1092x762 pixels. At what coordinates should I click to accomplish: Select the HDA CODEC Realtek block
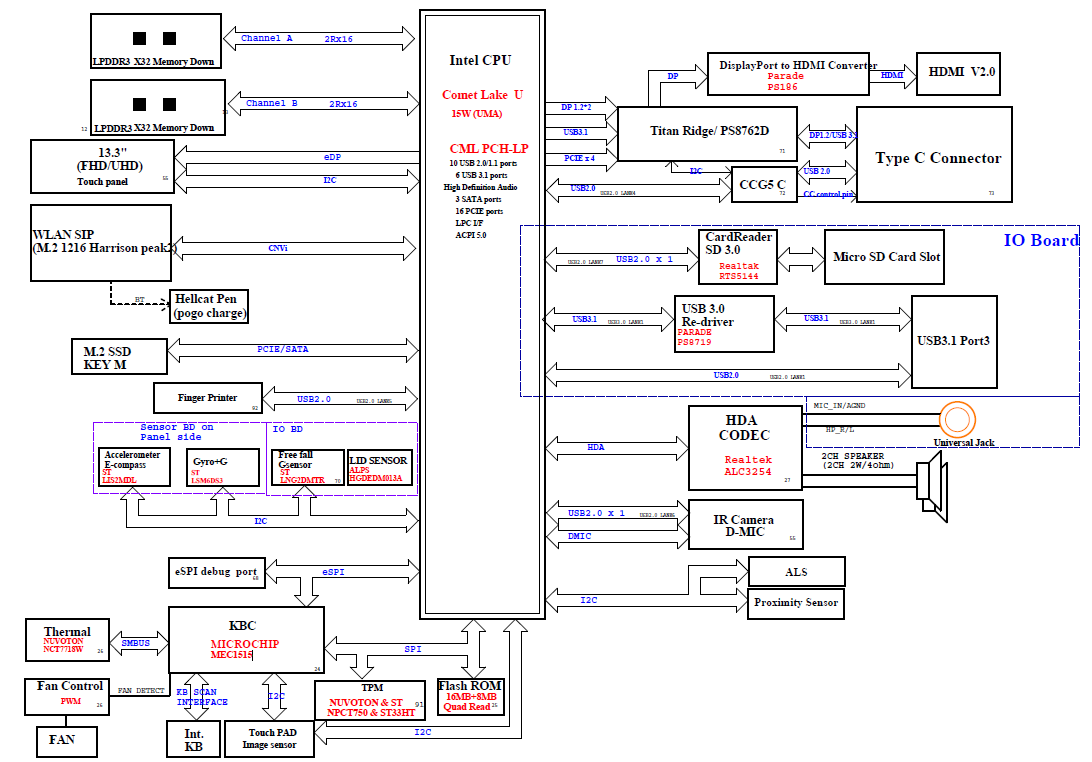745,448
